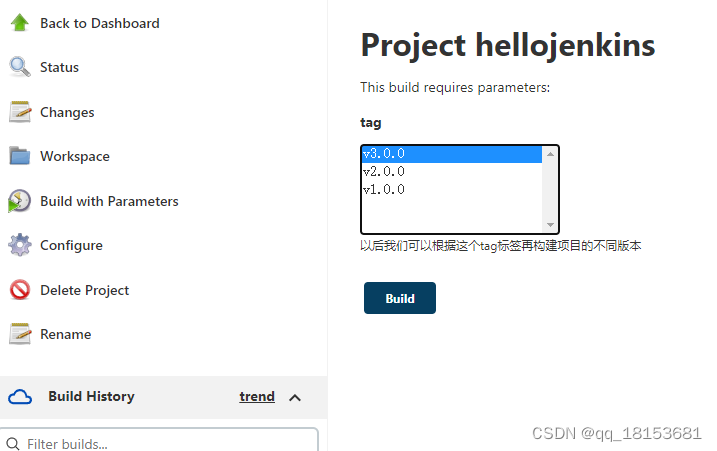Open the Workspace menu item
Screen dimensions: 717x451
75,156
